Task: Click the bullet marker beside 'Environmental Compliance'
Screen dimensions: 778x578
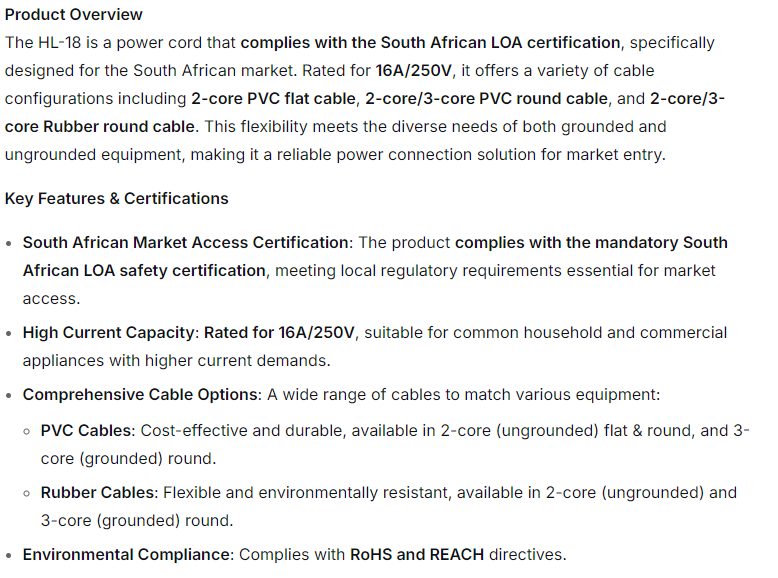Action: click(10, 555)
